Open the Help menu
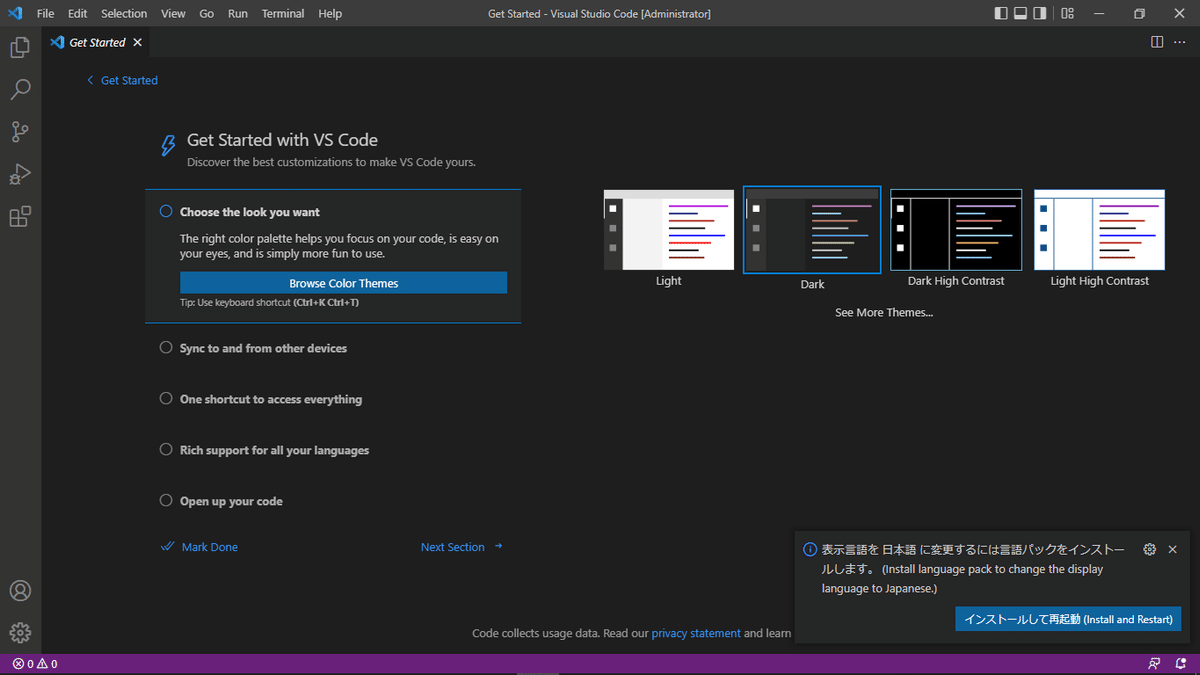The width and height of the screenshot is (1200, 675). (330, 13)
